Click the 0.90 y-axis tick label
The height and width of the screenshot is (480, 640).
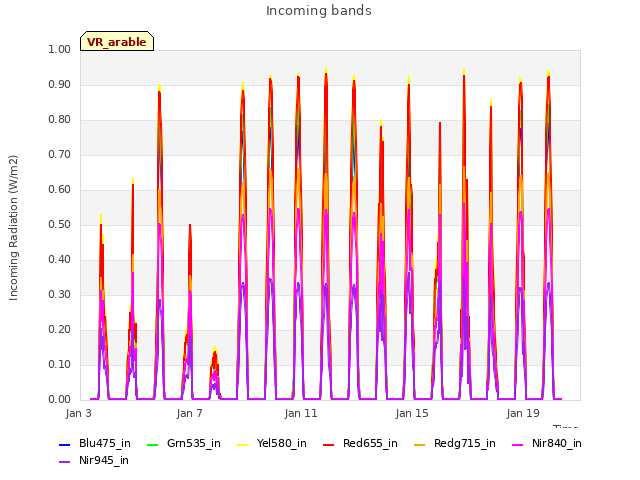point(60,84)
